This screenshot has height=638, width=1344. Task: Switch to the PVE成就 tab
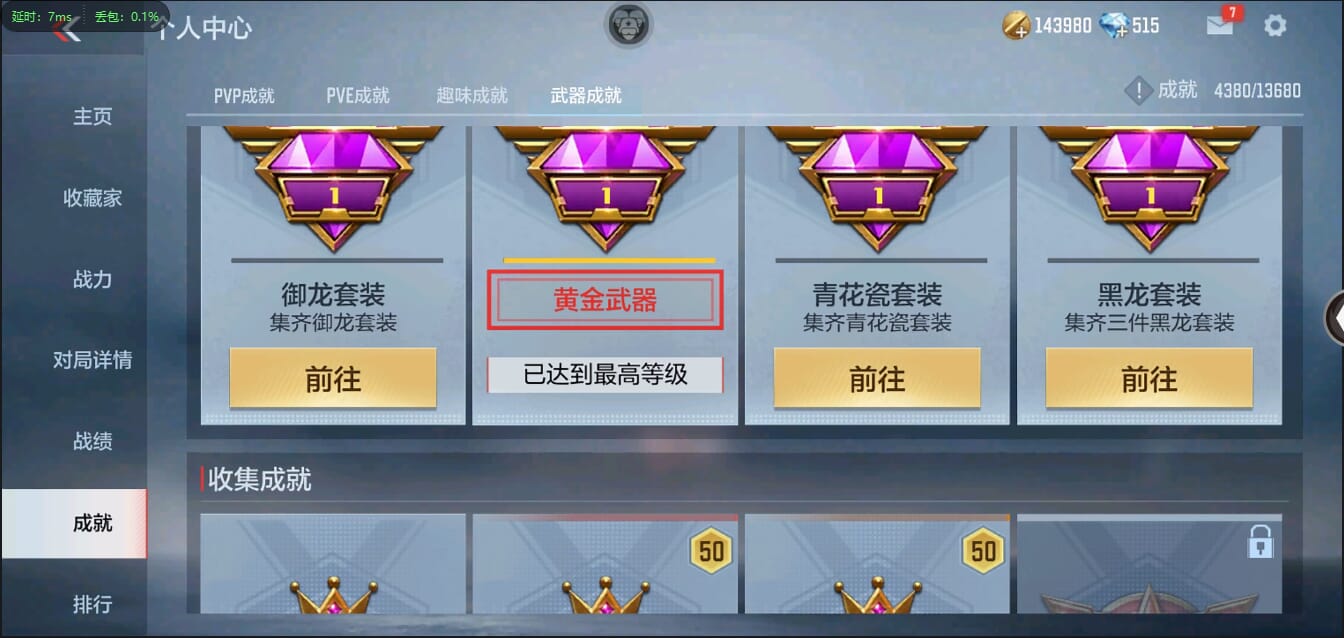358,96
